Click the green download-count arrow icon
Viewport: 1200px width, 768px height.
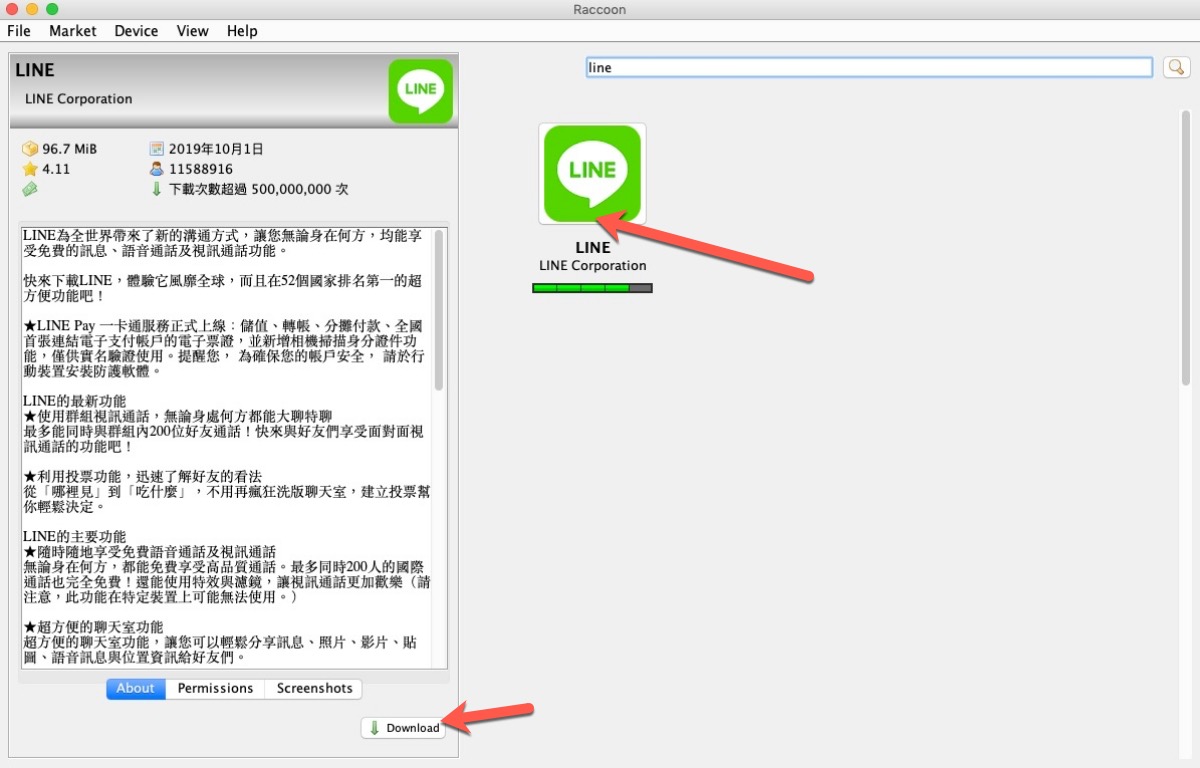[x=156, y=189]
